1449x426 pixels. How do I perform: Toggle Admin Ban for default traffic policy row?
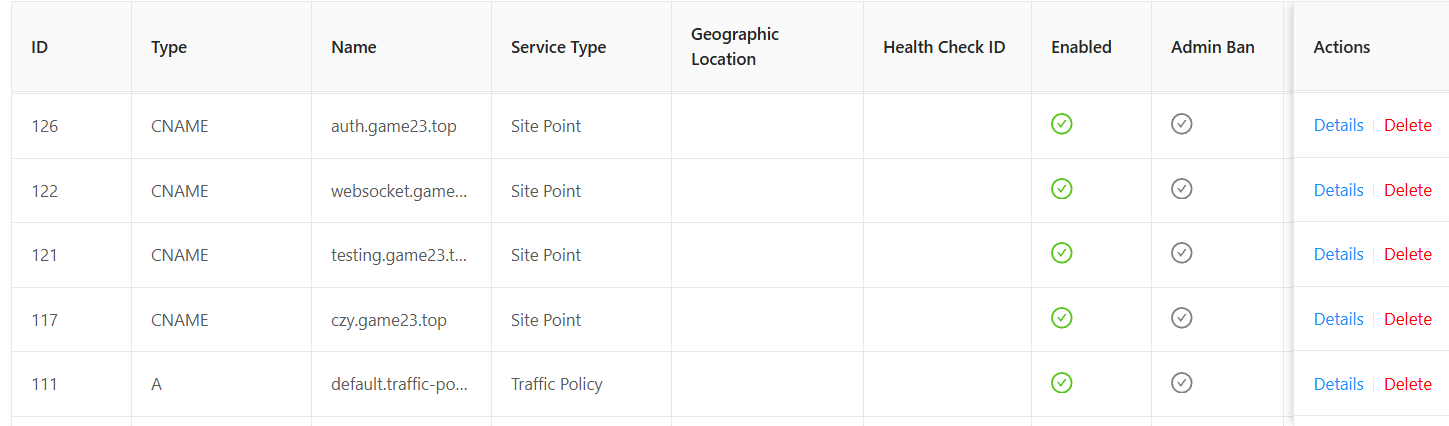pos(1181,383)
